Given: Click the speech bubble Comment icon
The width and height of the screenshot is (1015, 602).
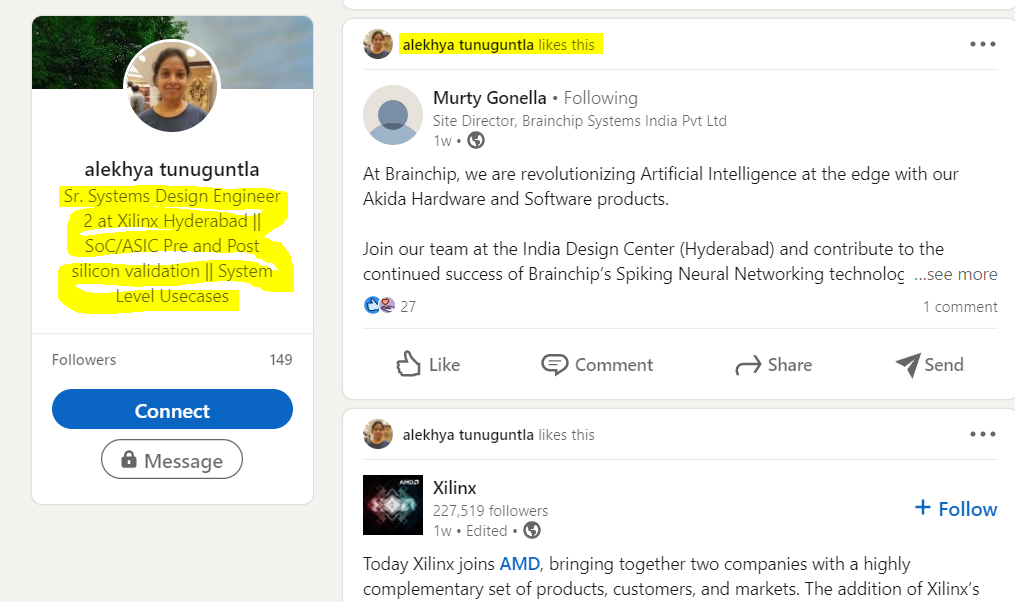Looking at the screenshot, I should coord(555,364).
